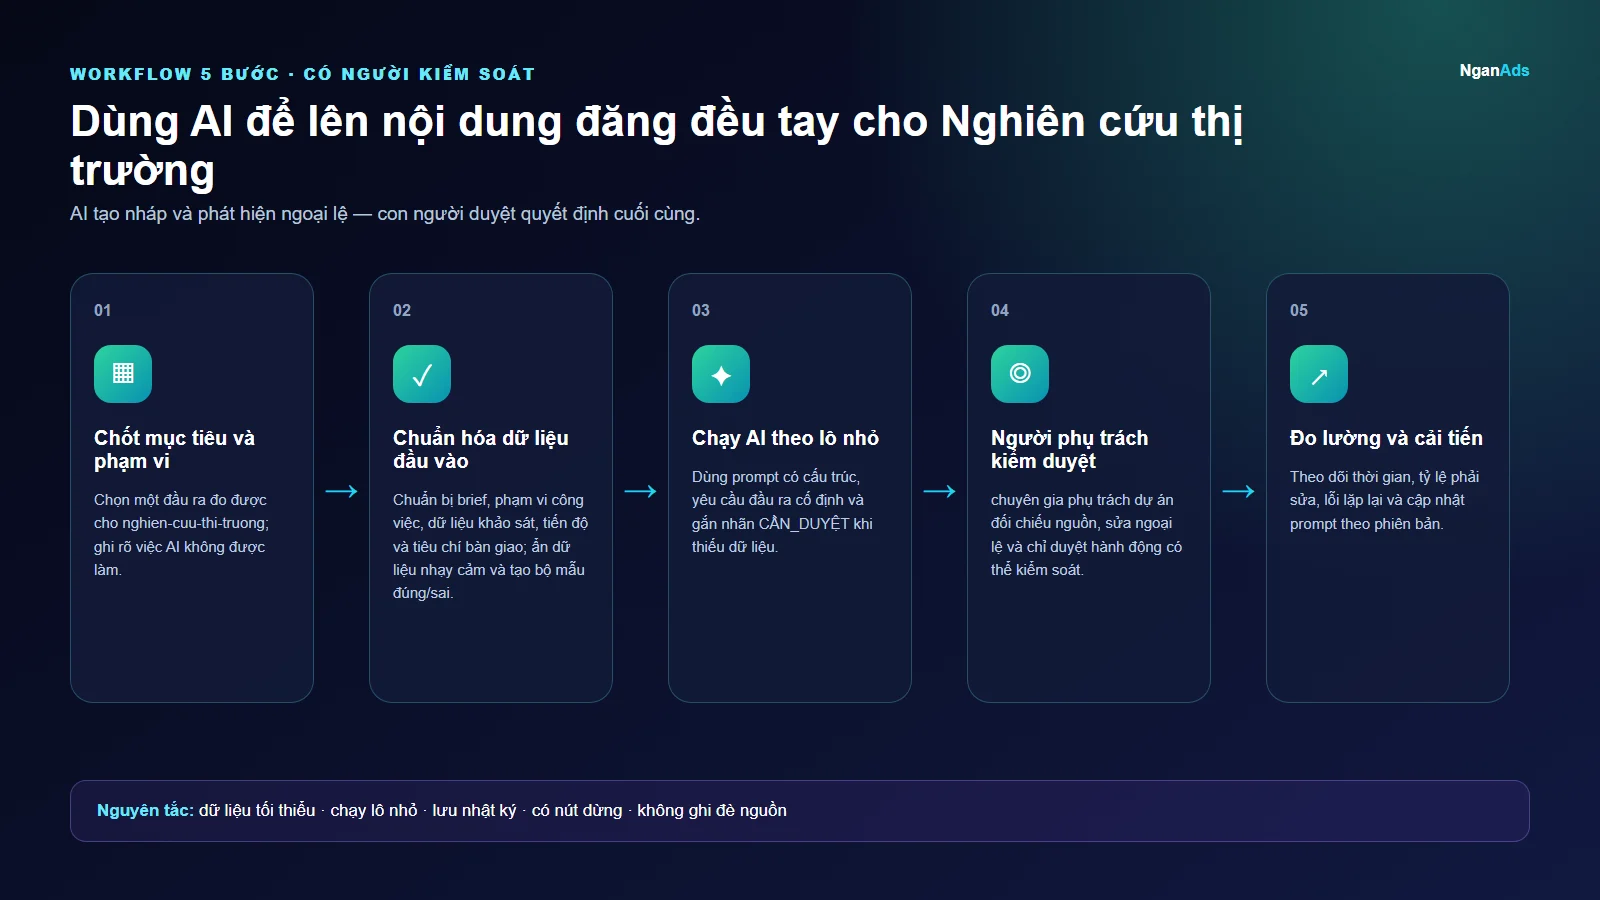Screen dimensions: 1600x900
Task: Click the 'Chuẩn bị brief, phạm vi công việc' description
Action: [x=490, y=546]
